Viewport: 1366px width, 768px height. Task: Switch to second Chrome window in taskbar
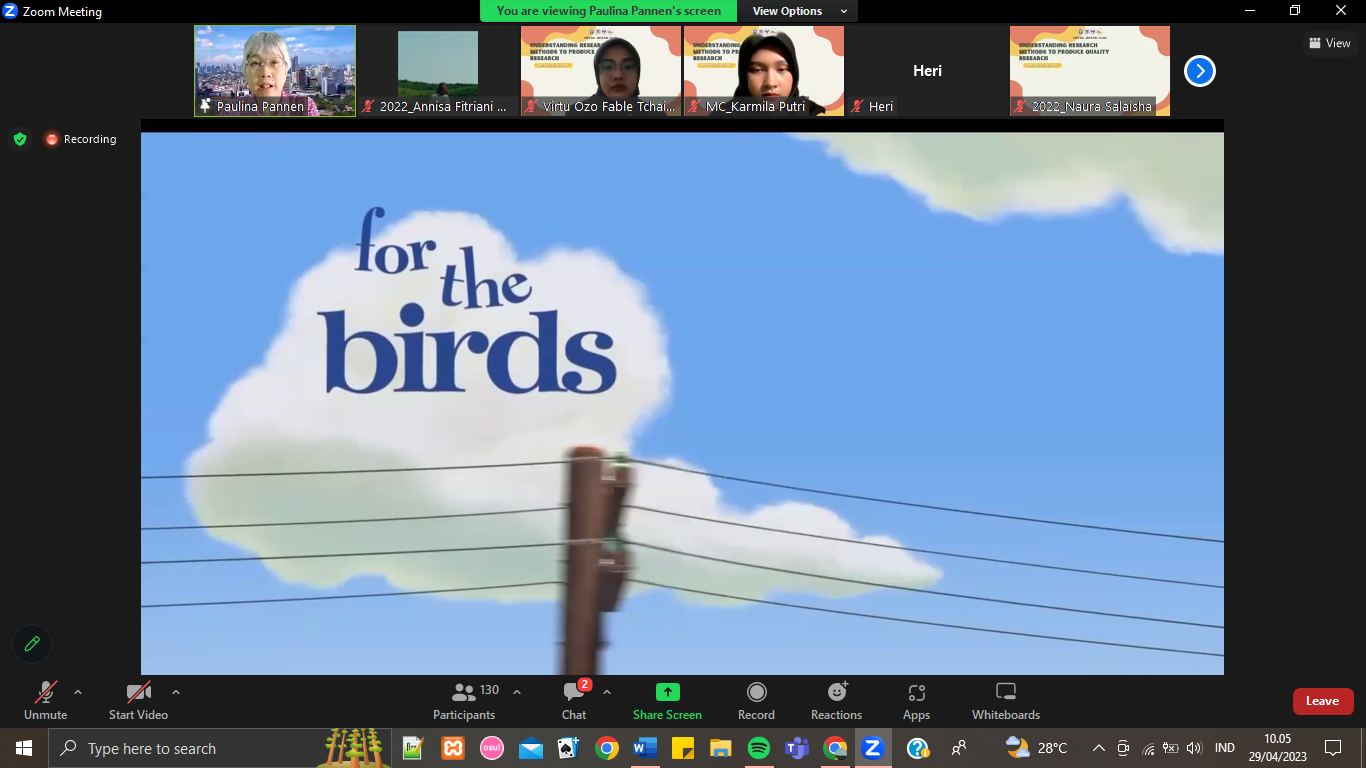pos(835,748)
